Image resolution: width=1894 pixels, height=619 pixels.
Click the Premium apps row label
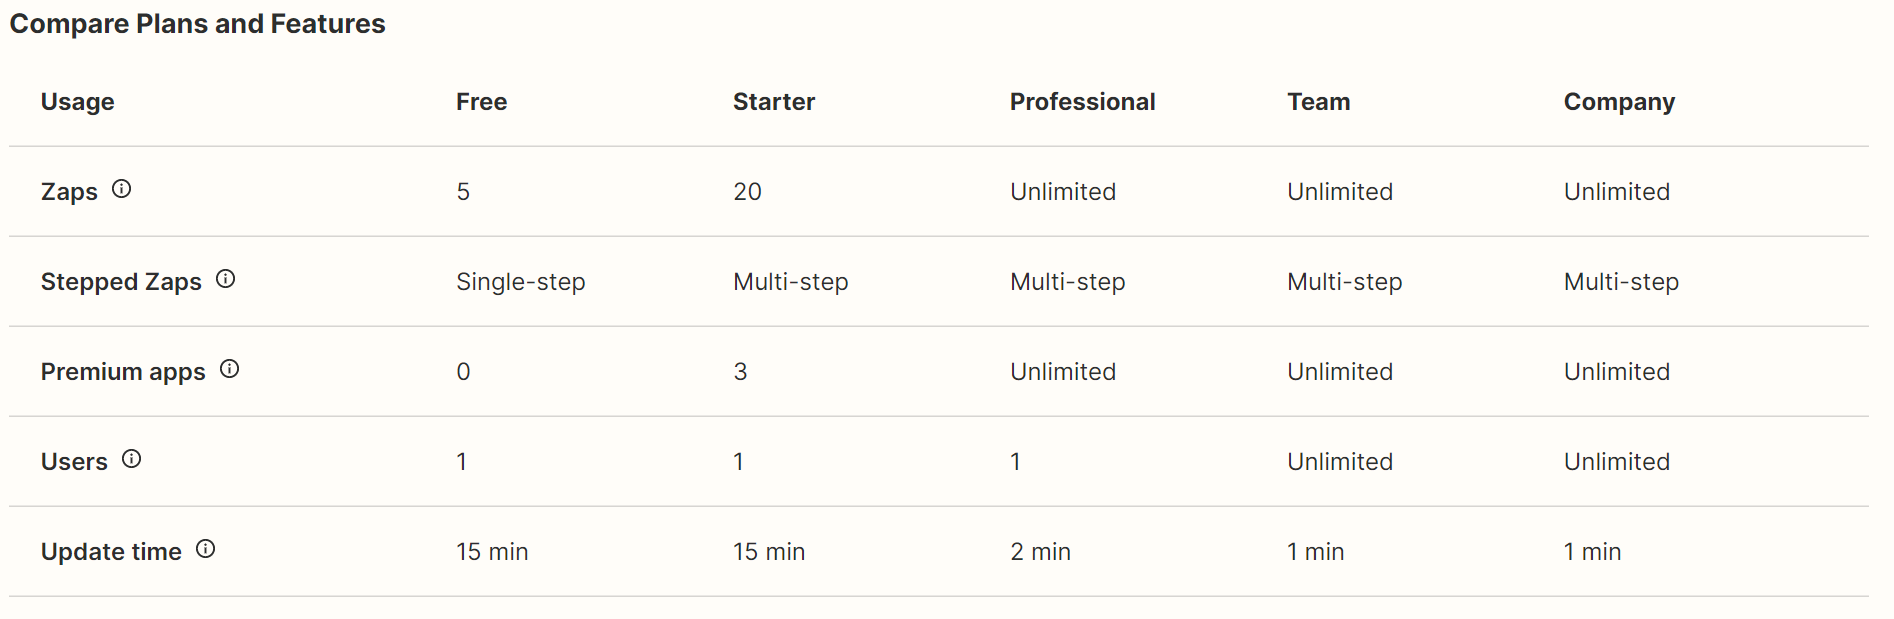click(123, 372)
